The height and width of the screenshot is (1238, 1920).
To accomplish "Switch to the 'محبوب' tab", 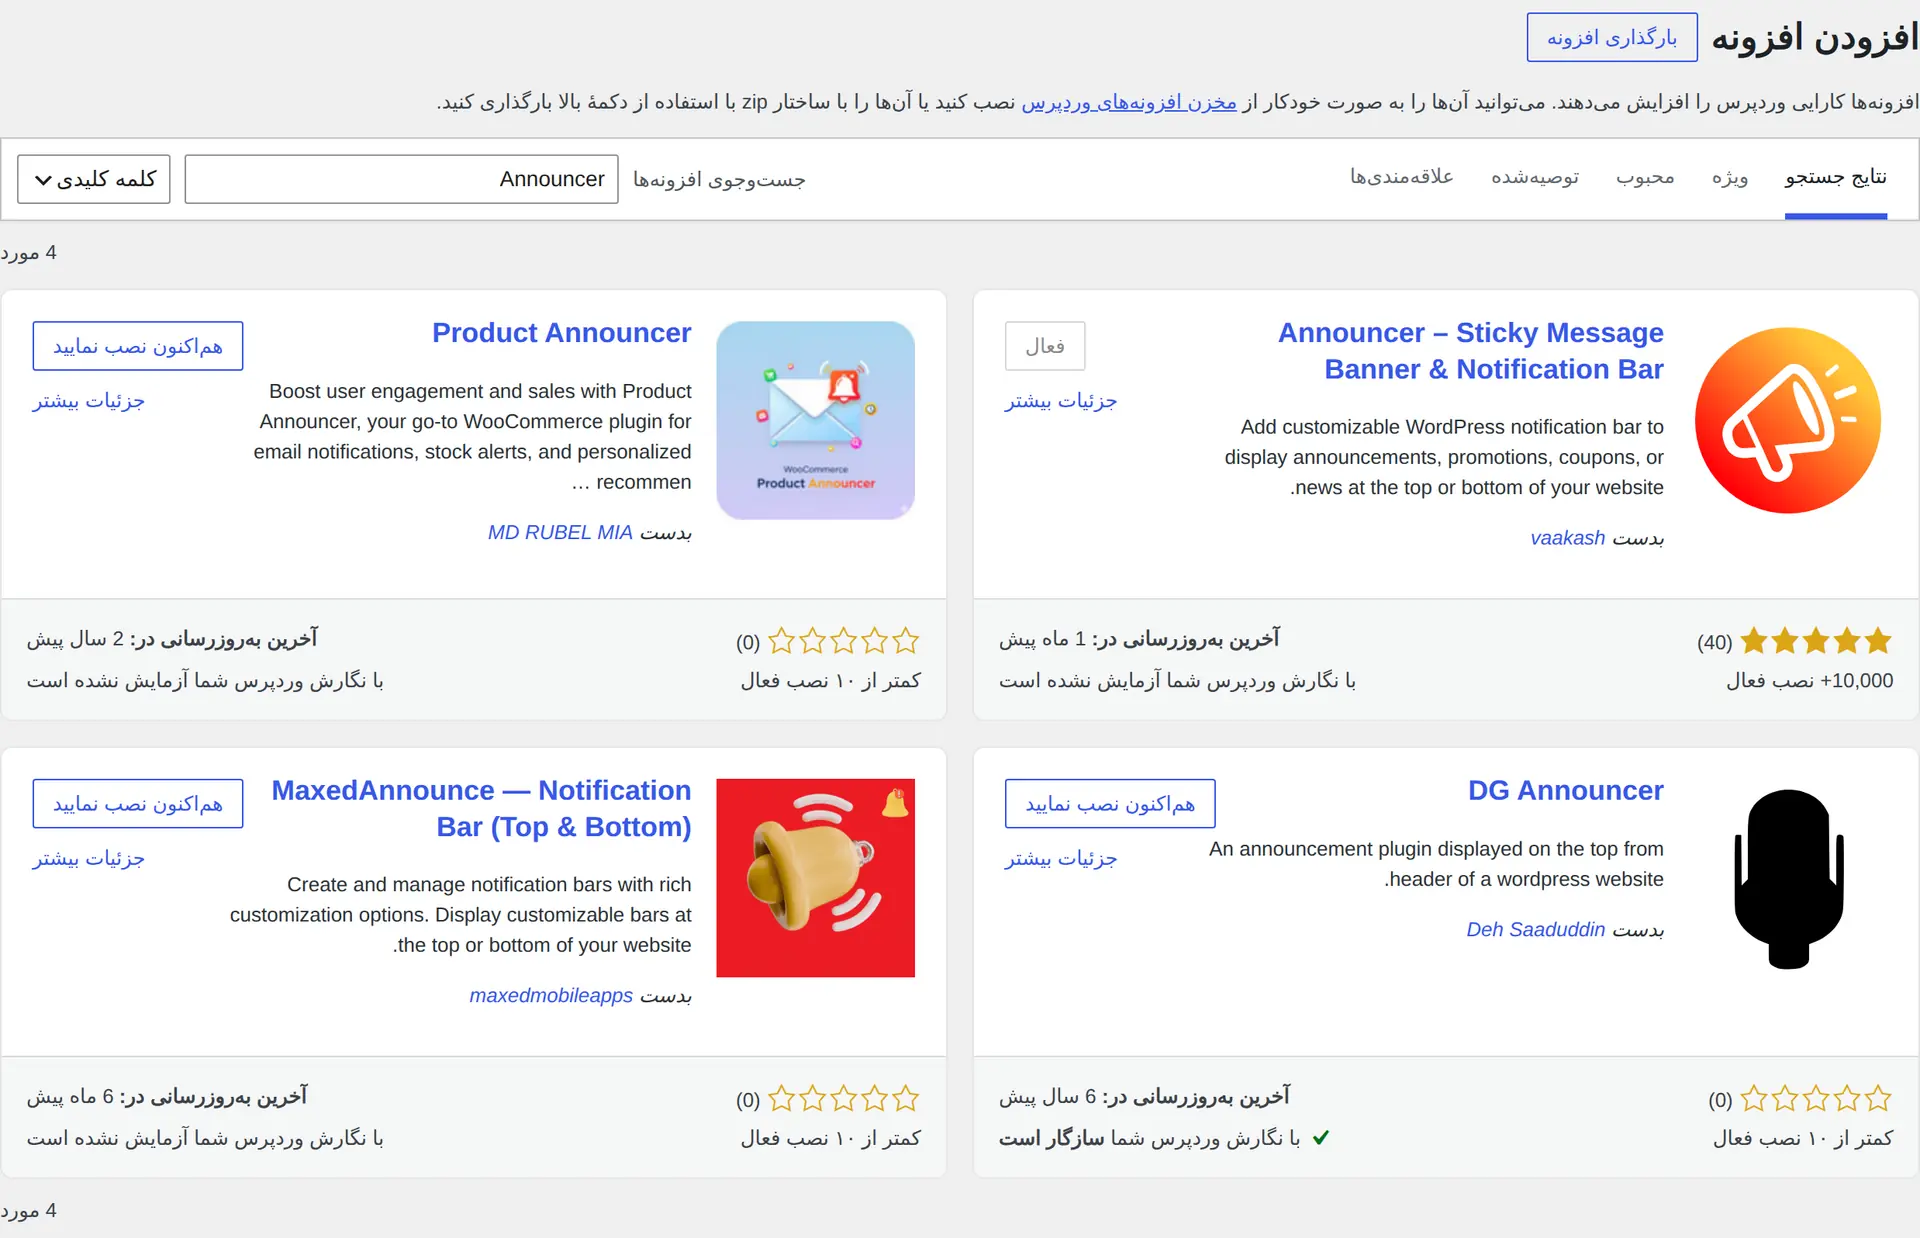I will point(1645,177).
